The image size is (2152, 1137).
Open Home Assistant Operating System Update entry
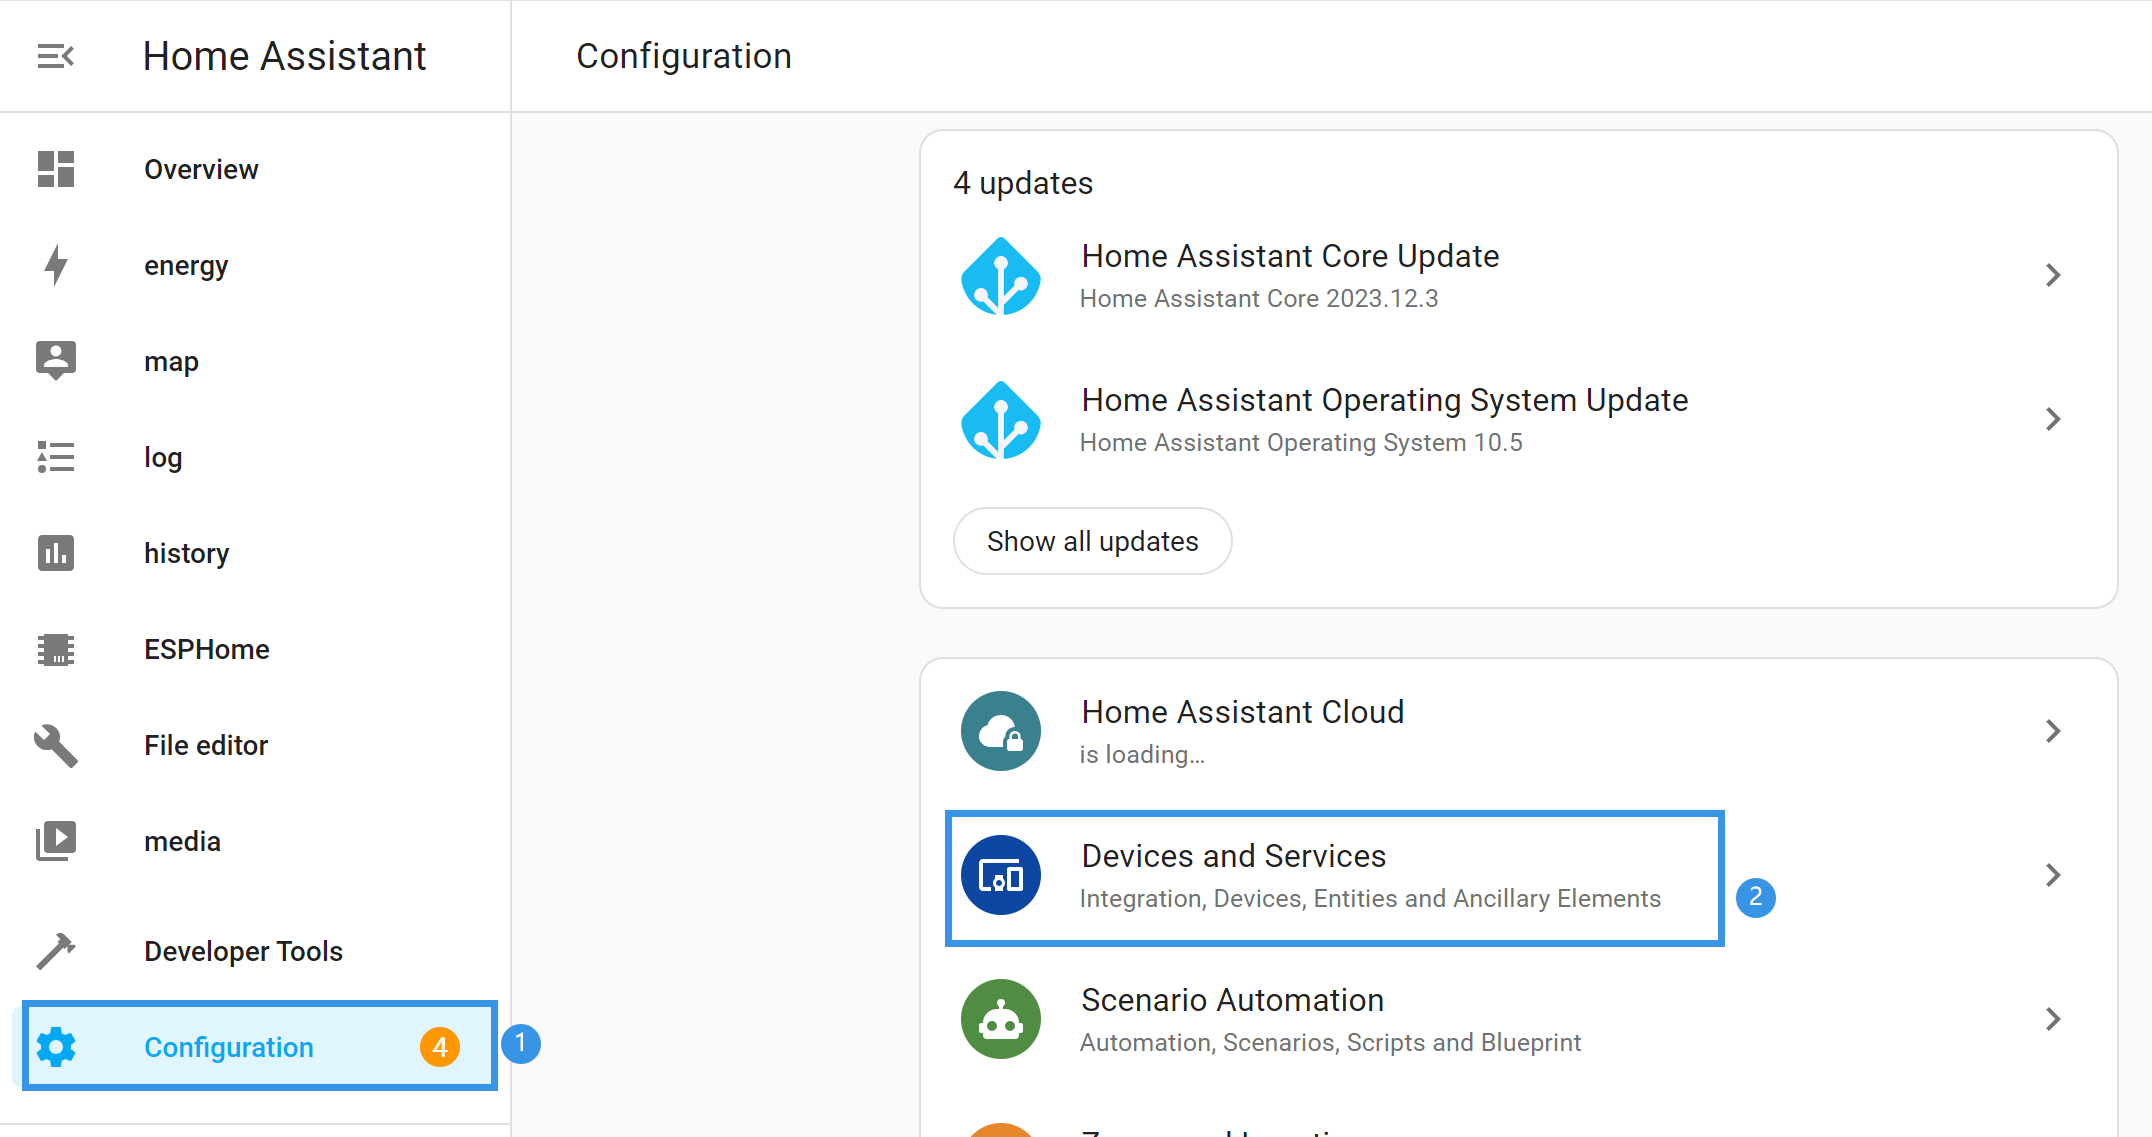click(x=1518, y=420)
